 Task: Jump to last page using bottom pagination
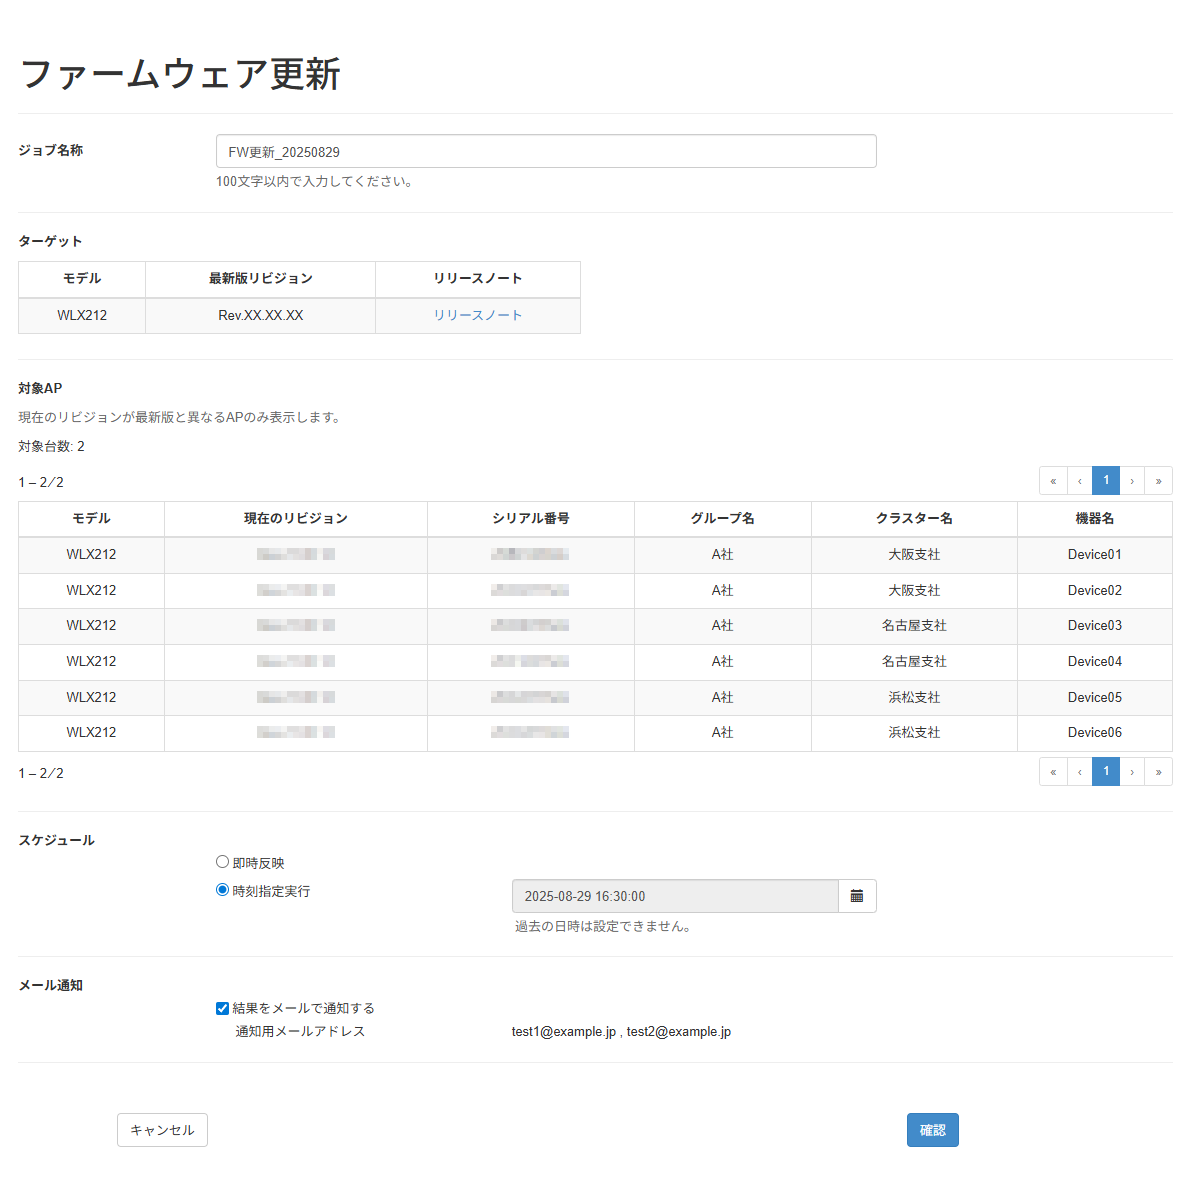pos(1158,771)
